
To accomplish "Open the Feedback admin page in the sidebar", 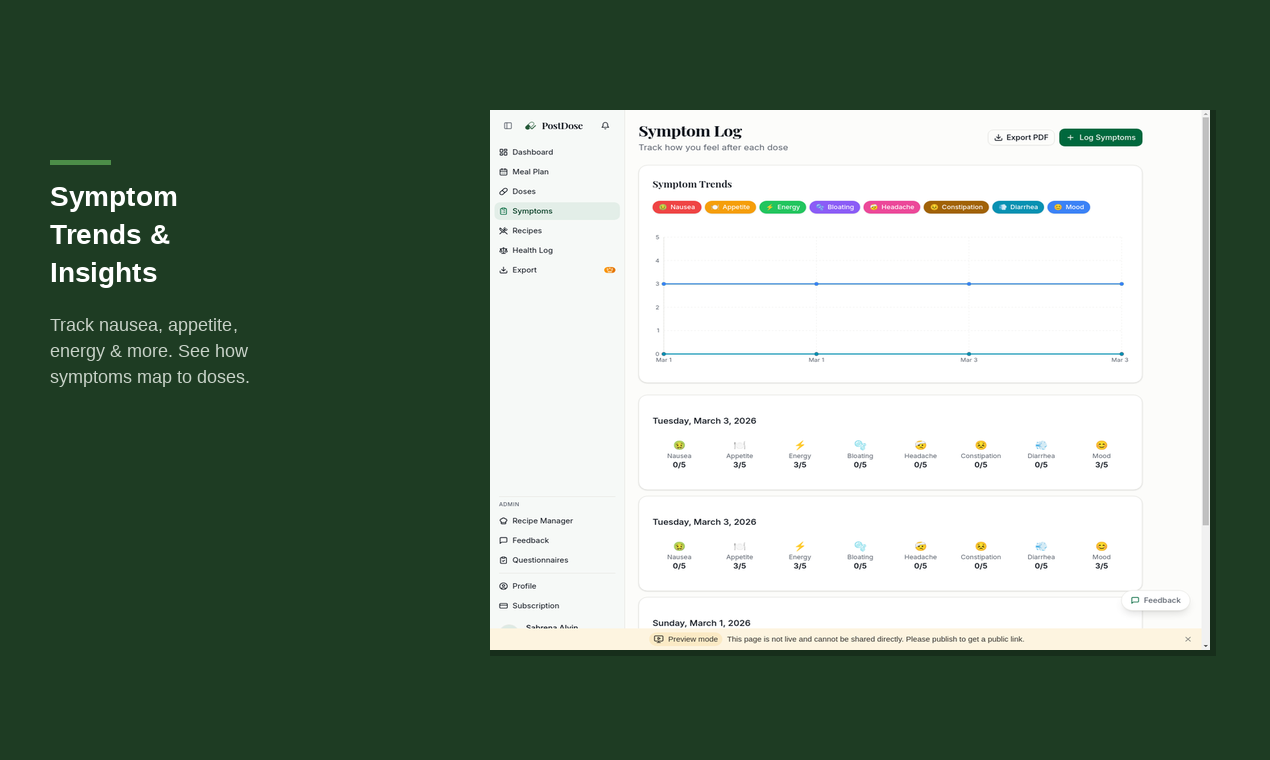I will [x=557, y=540].
